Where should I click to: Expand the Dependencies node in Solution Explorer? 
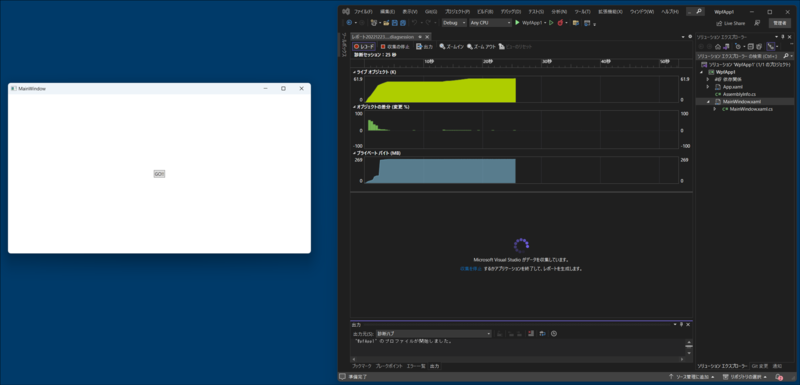[708, 80]
